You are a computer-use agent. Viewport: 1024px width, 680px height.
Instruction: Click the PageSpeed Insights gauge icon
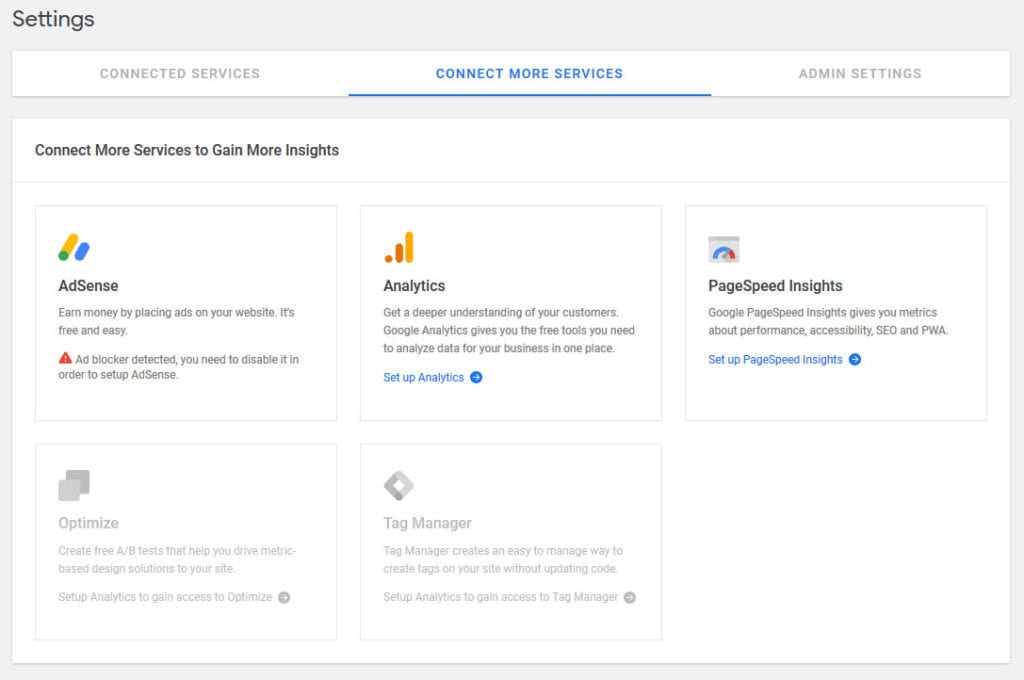(x=724, y=250)
